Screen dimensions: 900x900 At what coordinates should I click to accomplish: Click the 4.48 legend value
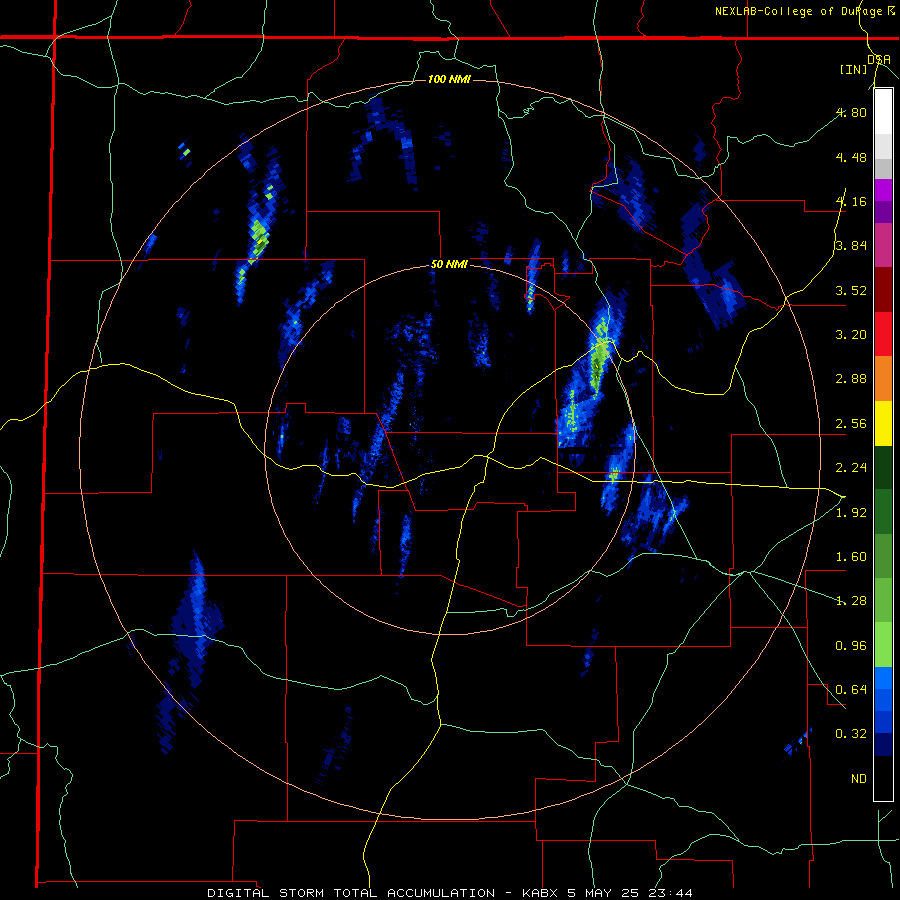point(851,157)
